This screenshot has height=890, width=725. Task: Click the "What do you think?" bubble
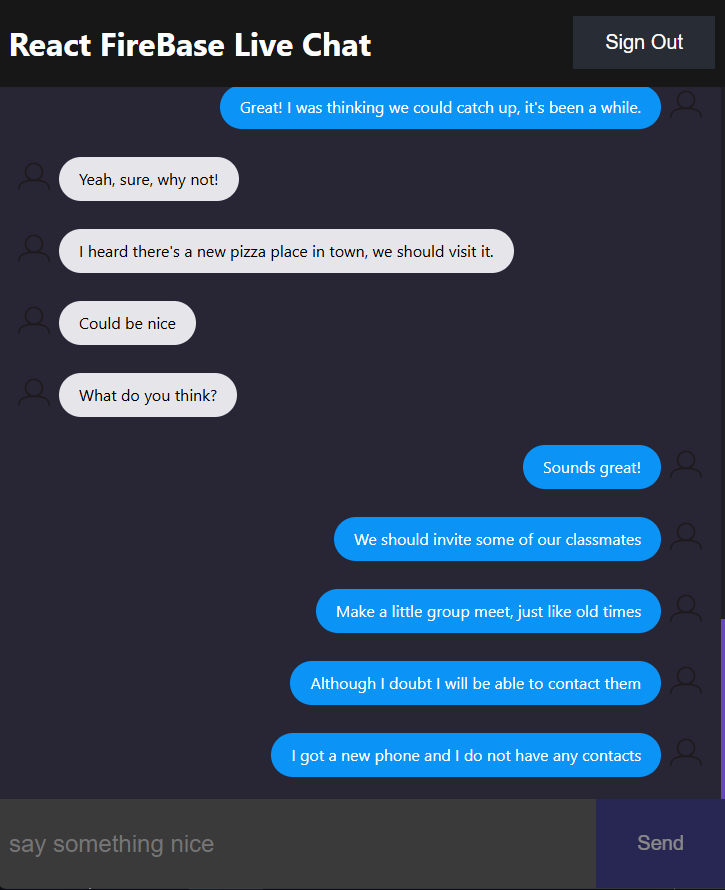pyautogui.click(x=148, y=395)
